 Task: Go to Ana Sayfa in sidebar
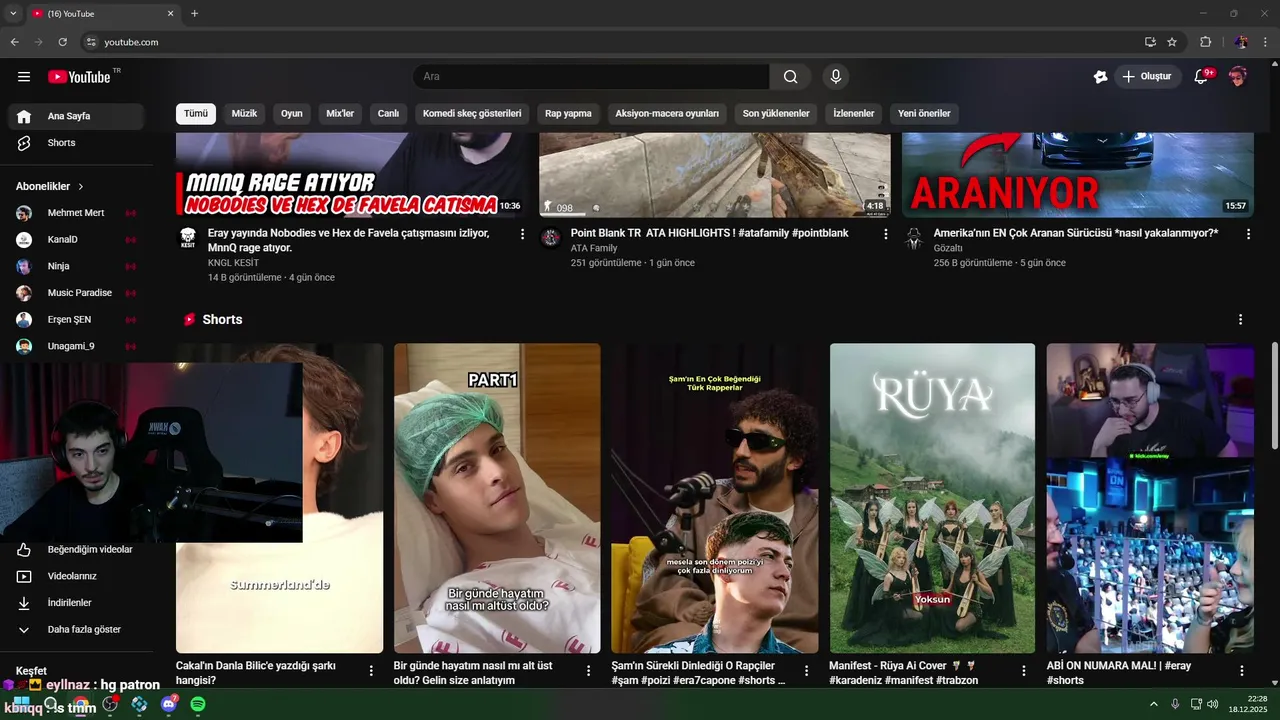76,116
